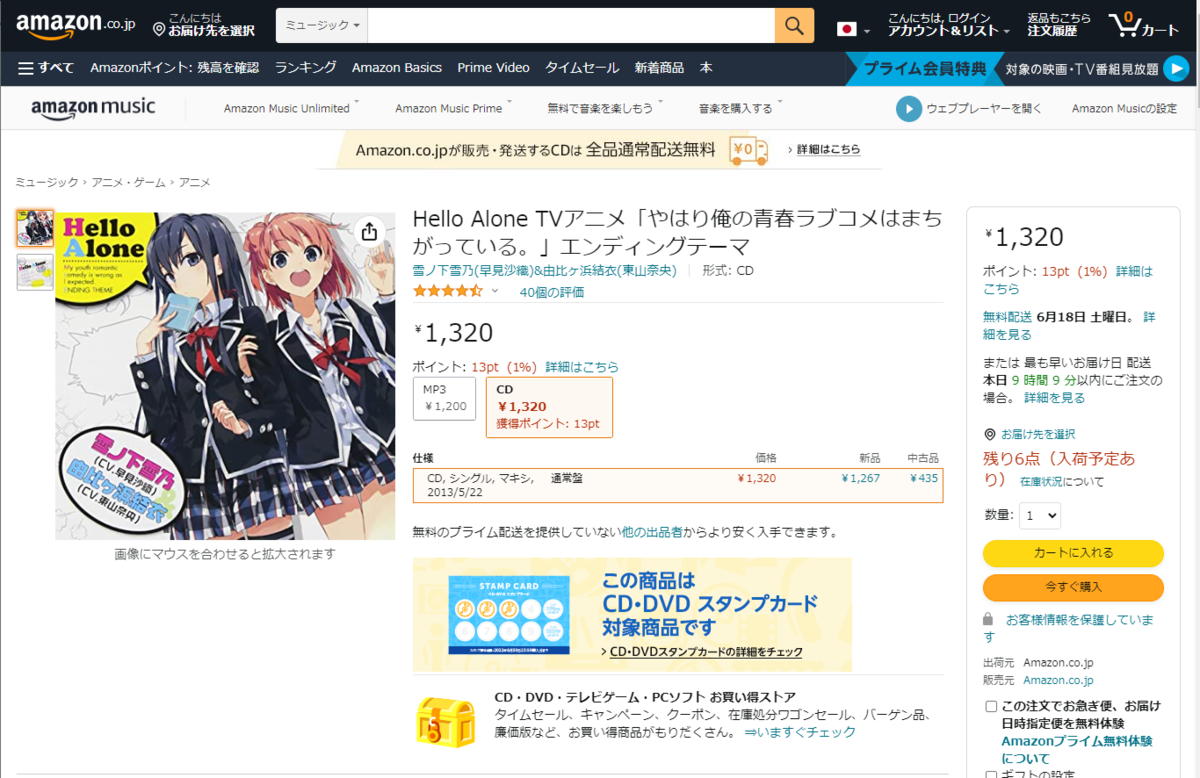The height and width of the screenshot is (778, 1200).
Task: Click Amazonプライム無料体験について link
Action: [x=1076, y=750]
